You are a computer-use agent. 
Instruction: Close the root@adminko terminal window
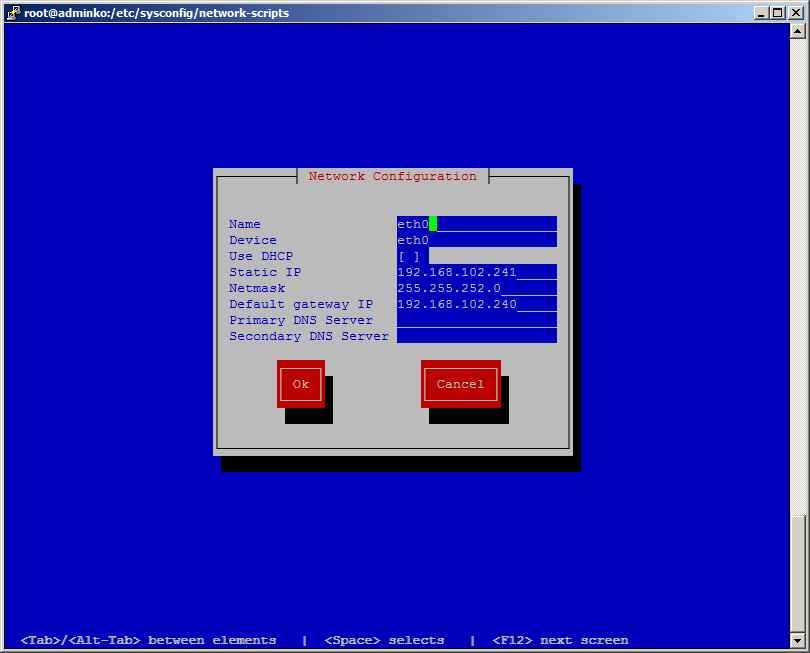(x=795, y=12)
